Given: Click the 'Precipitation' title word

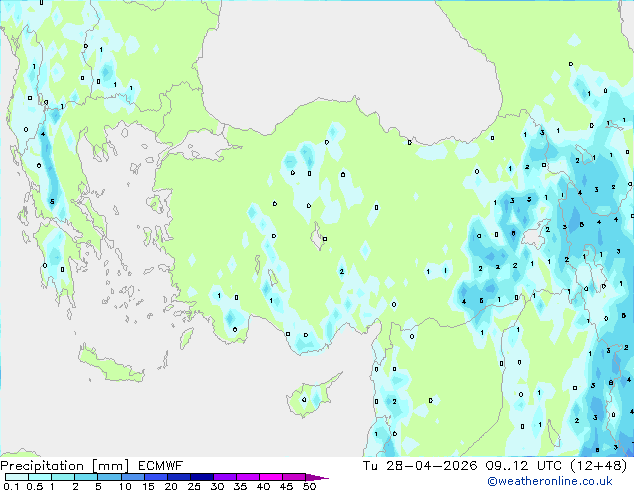Looking at the screenshot, I should 42,466.
